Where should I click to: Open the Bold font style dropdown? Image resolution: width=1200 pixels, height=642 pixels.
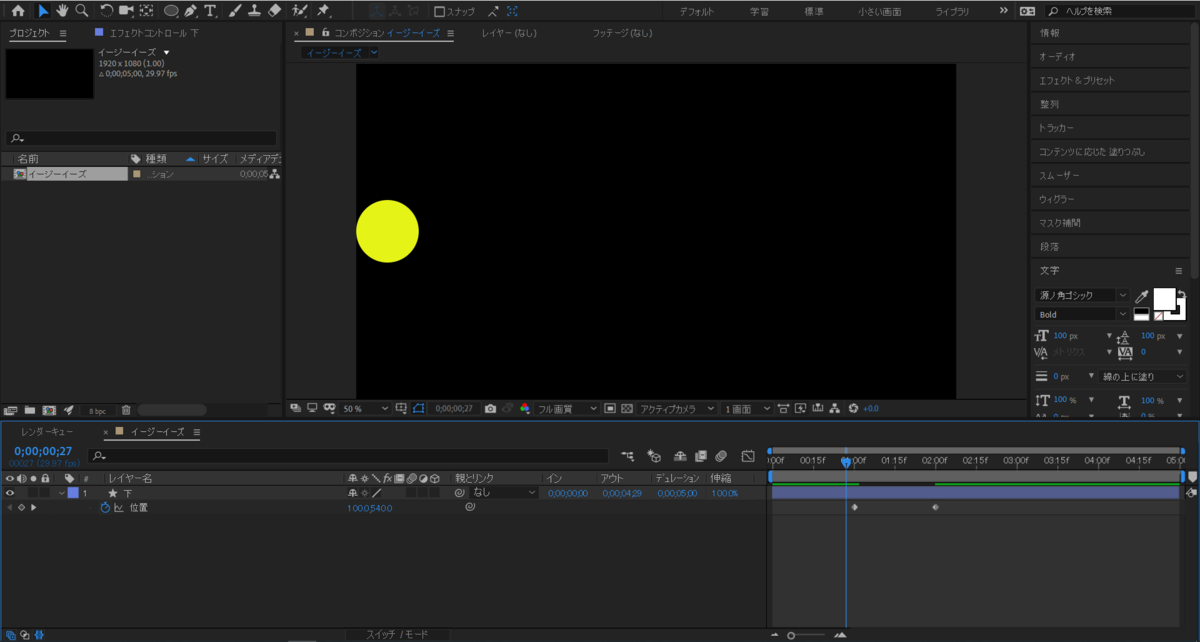coord(1082,314)
